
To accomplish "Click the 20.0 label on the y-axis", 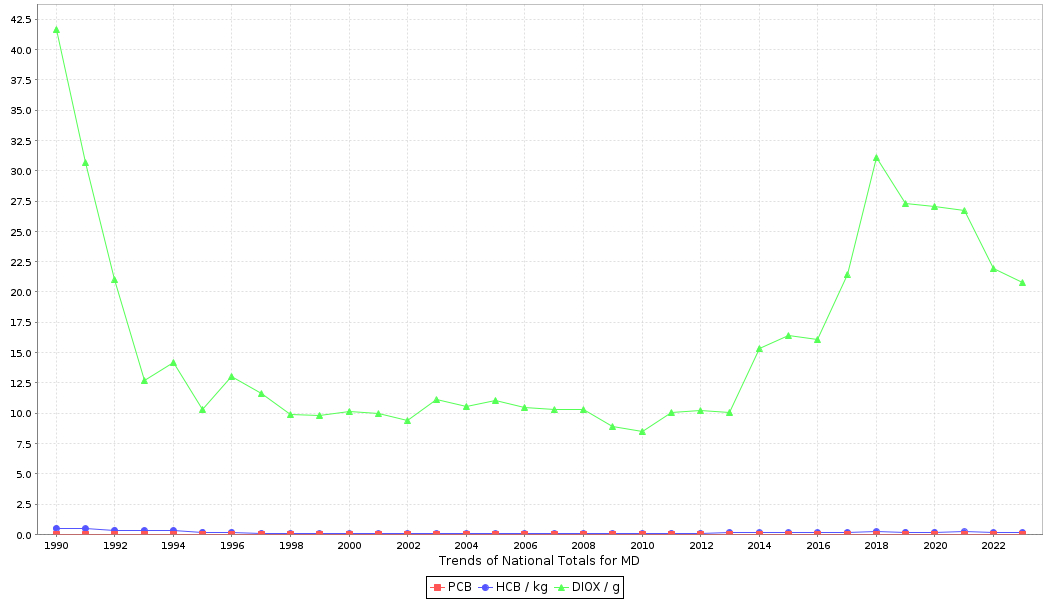I will point(21,292).
